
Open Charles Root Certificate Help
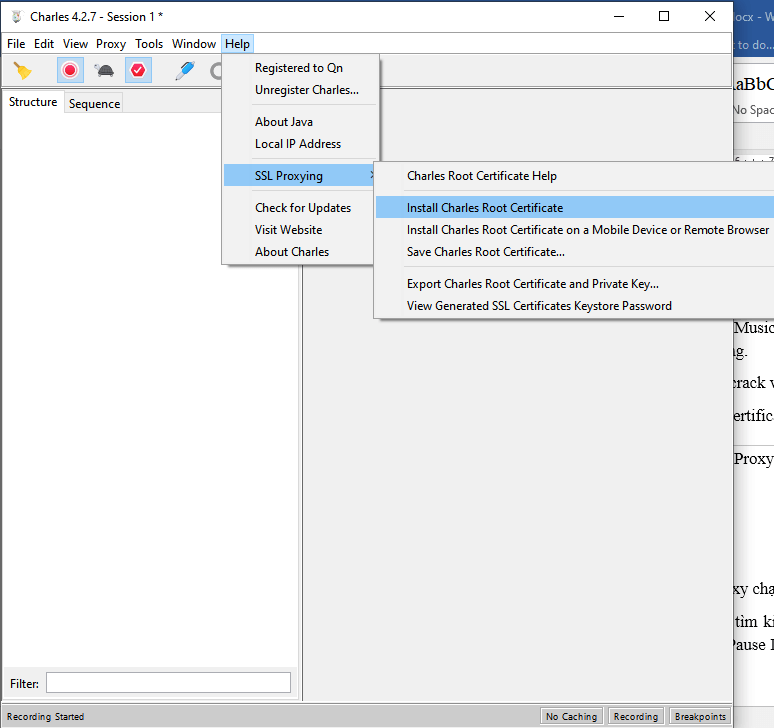click(482, 176)
